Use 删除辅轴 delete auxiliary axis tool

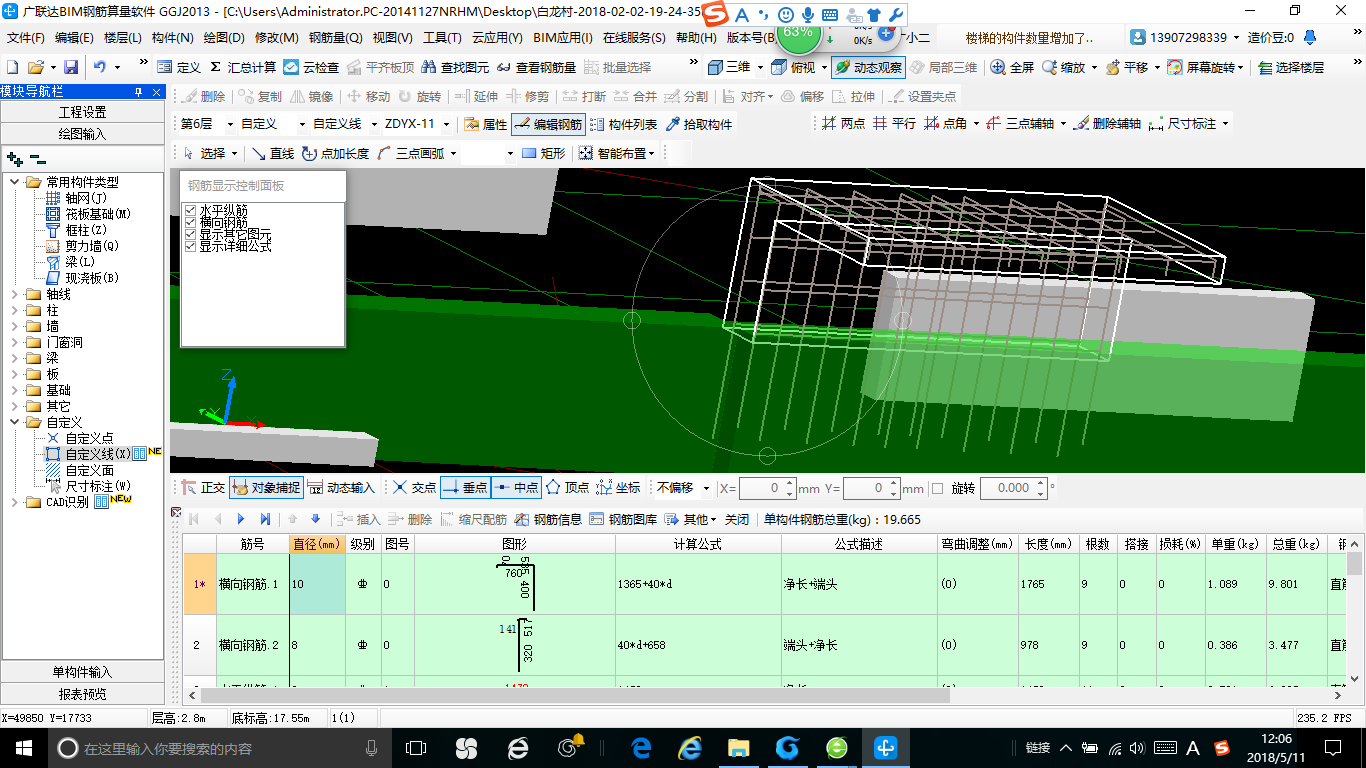pos(1107,124)
